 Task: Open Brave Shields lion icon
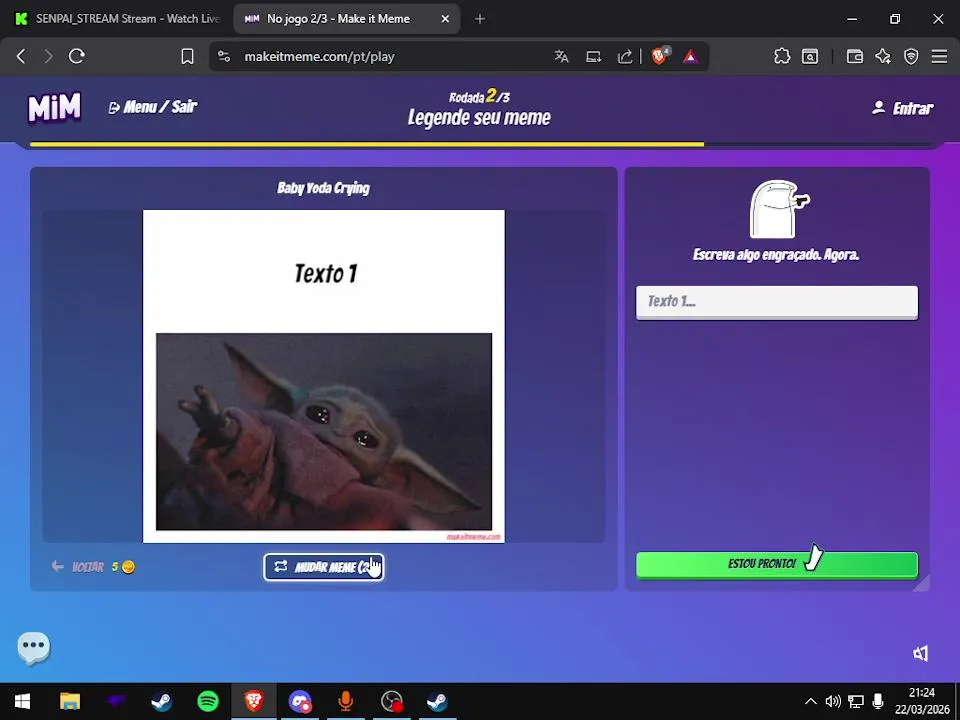[660, 56]
